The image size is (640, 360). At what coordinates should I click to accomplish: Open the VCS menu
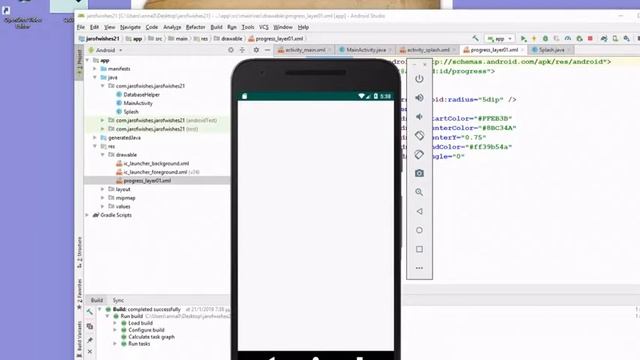(264, 27)
